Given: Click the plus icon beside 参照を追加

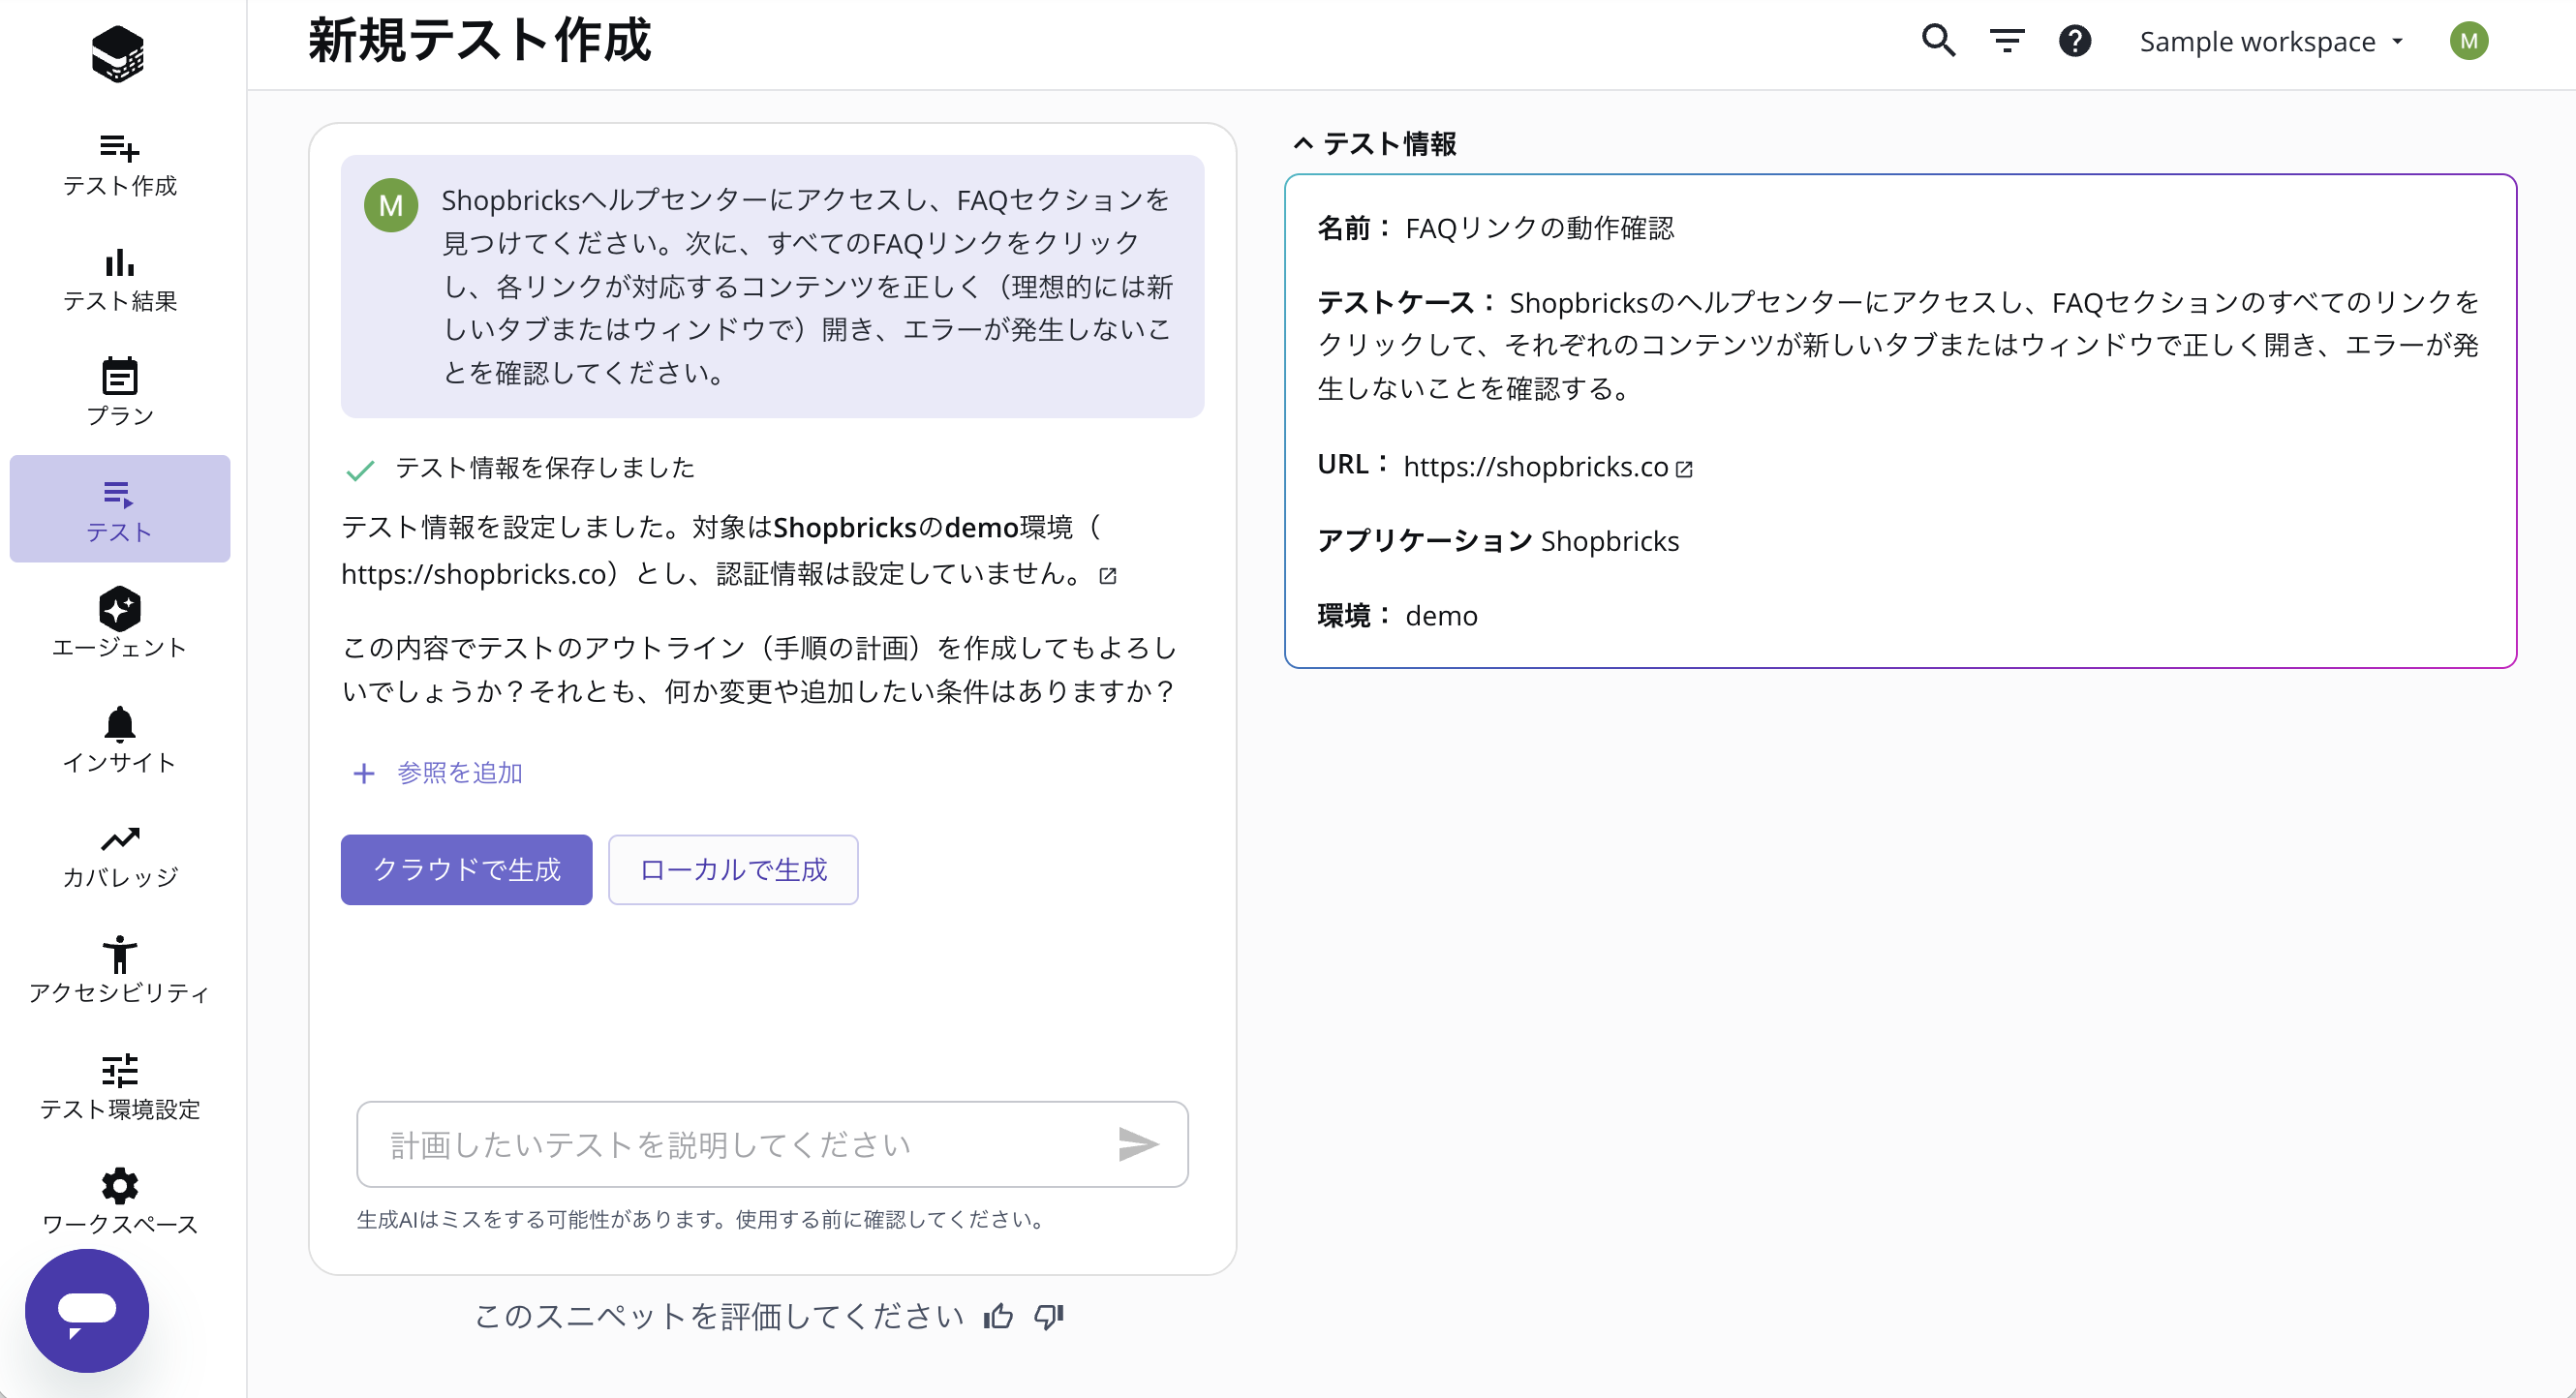Looking at the screenshot, I should pos(364,773).
